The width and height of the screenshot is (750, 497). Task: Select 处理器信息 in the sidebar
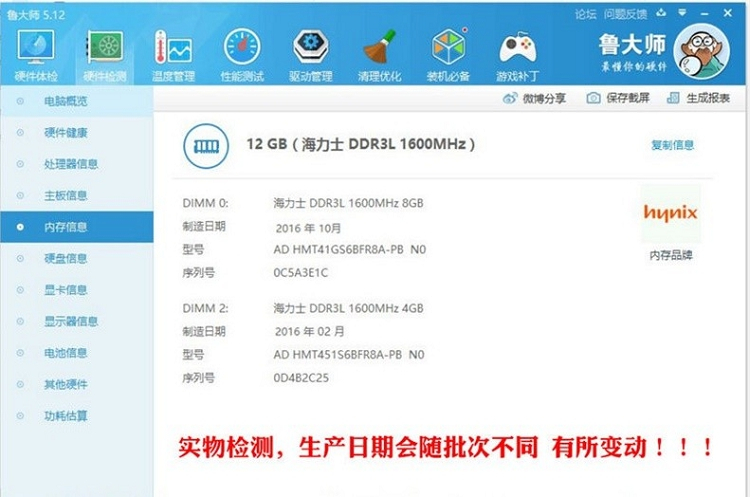pos(77,164)
